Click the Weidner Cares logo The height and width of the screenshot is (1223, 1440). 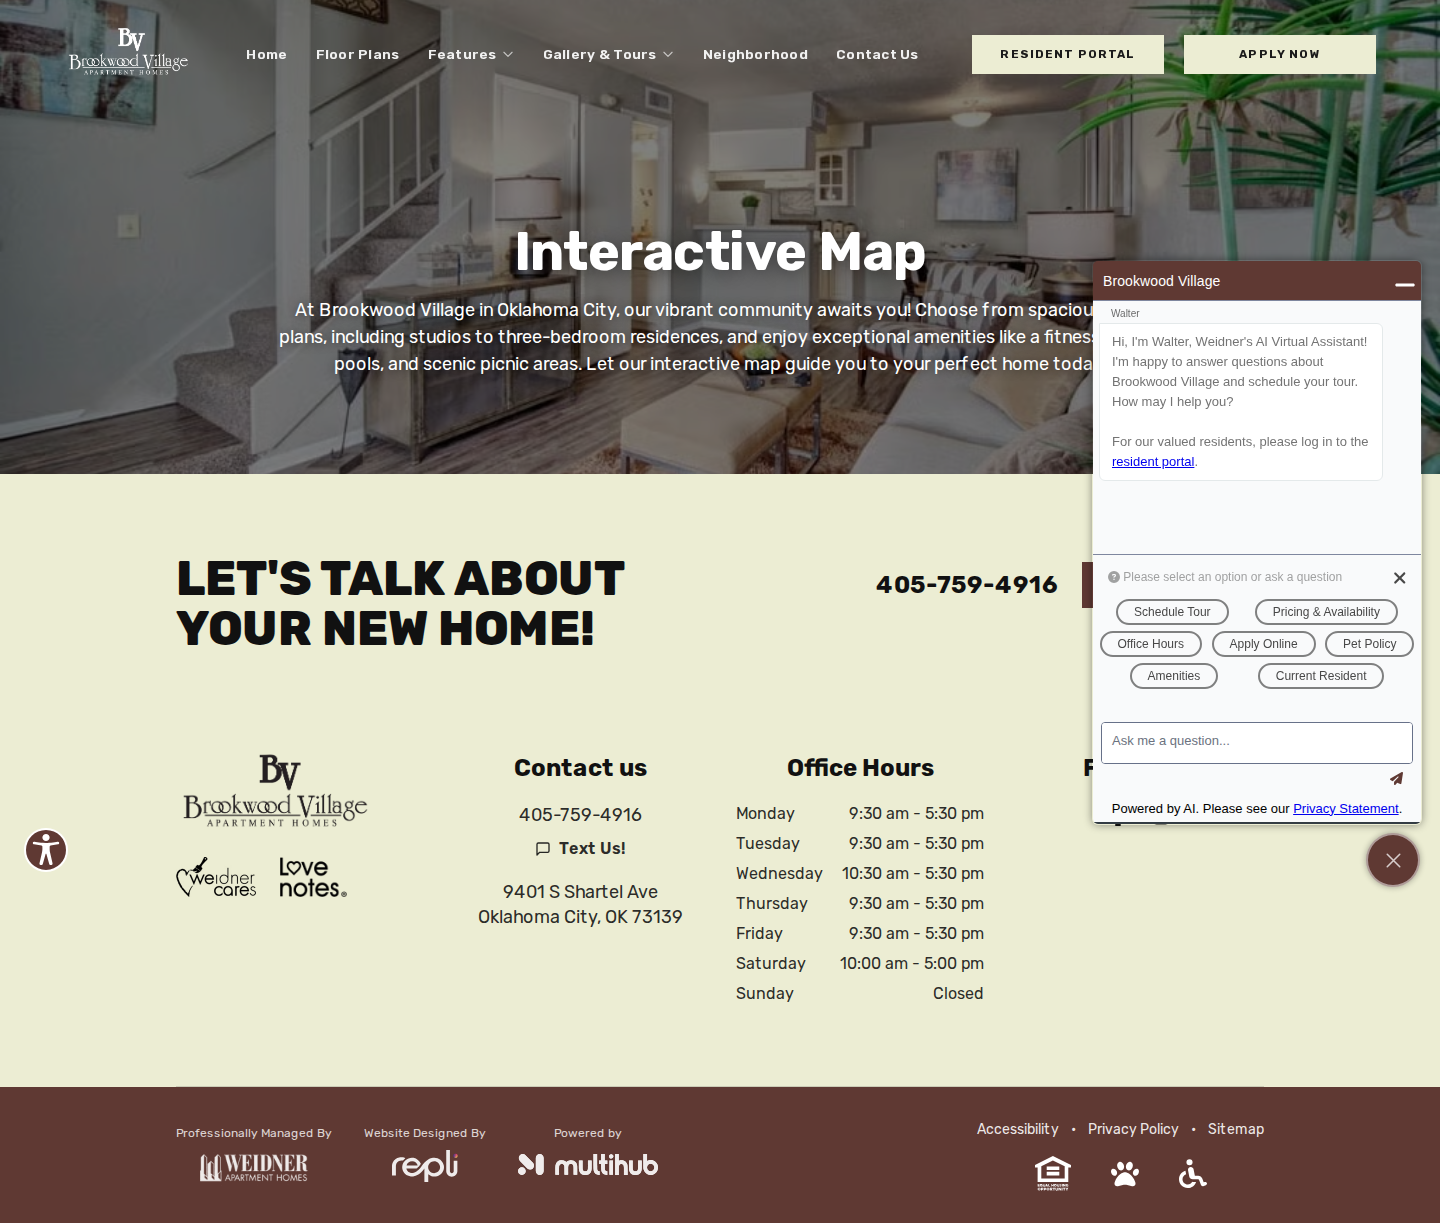216,877
